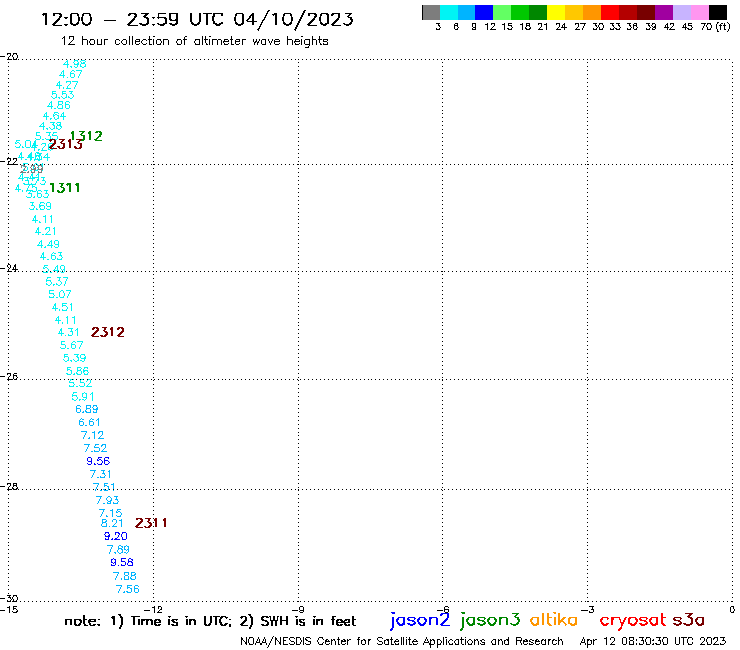Select the wave height value 6.89
The image size is (740, 650).
click(87, 409)
